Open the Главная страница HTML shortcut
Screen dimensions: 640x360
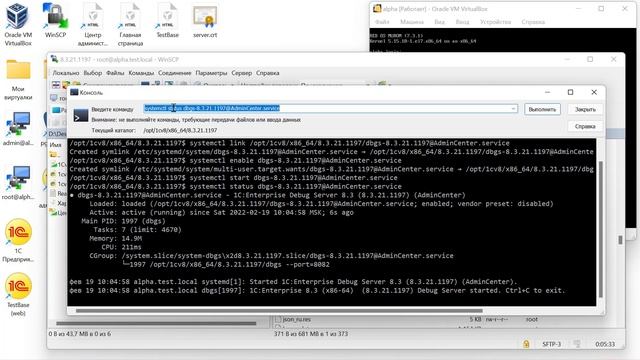coord(130,24)
